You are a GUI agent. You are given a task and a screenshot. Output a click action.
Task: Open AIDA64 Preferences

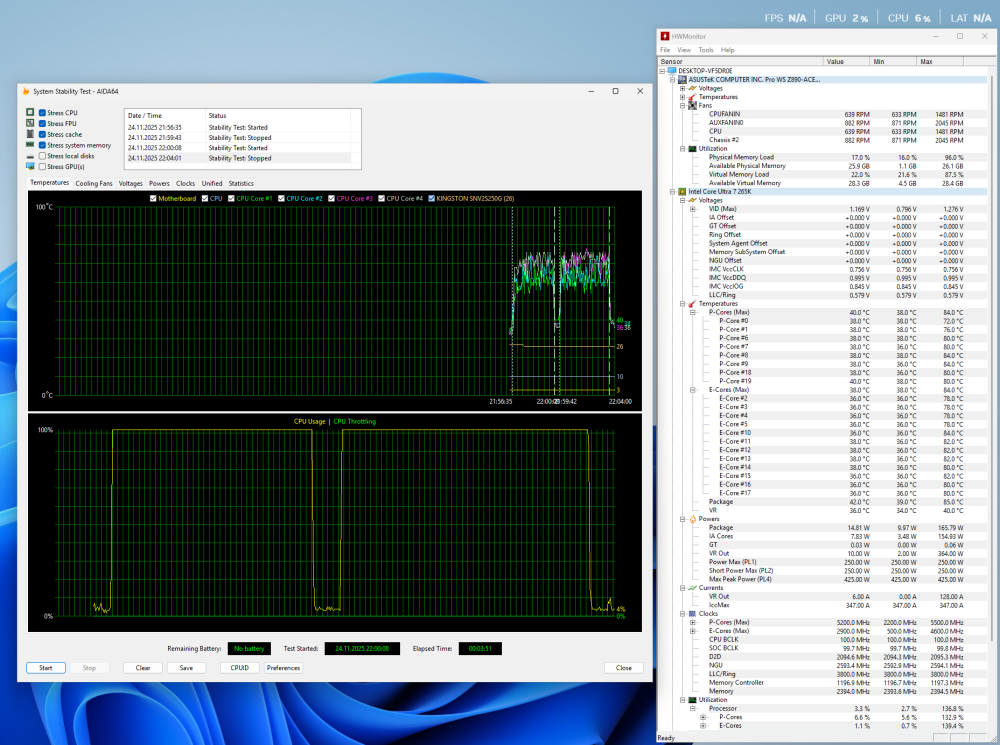[283, 668]
